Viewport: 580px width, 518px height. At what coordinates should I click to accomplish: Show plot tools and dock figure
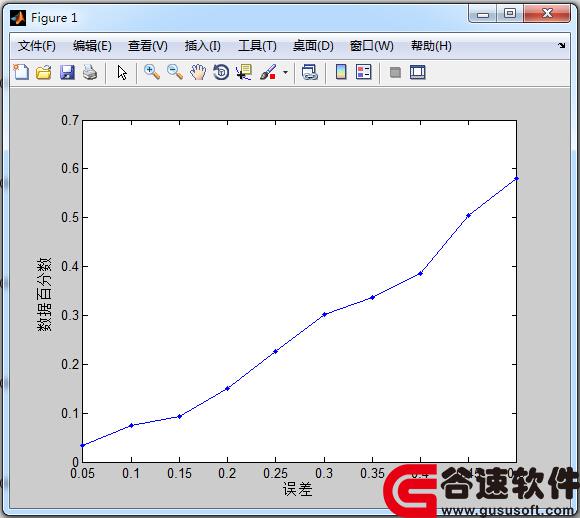[x=418, y=72]
